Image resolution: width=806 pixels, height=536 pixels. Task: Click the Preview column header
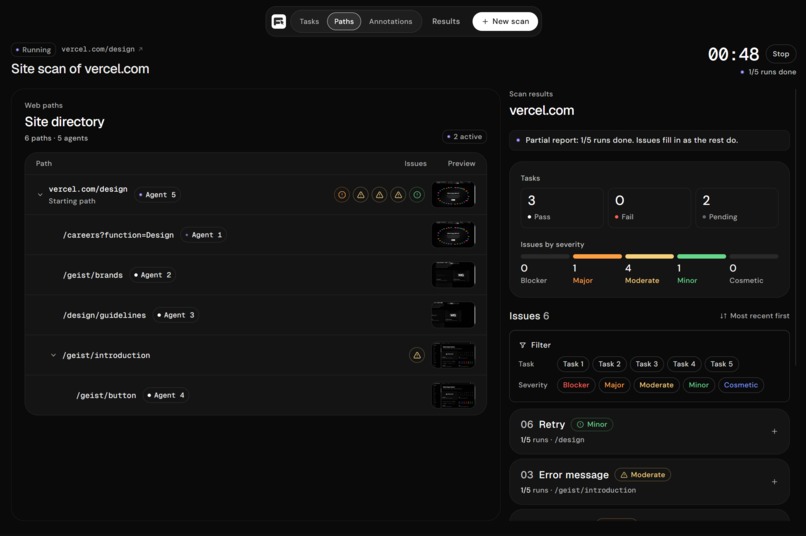click(x=461, y=163)
